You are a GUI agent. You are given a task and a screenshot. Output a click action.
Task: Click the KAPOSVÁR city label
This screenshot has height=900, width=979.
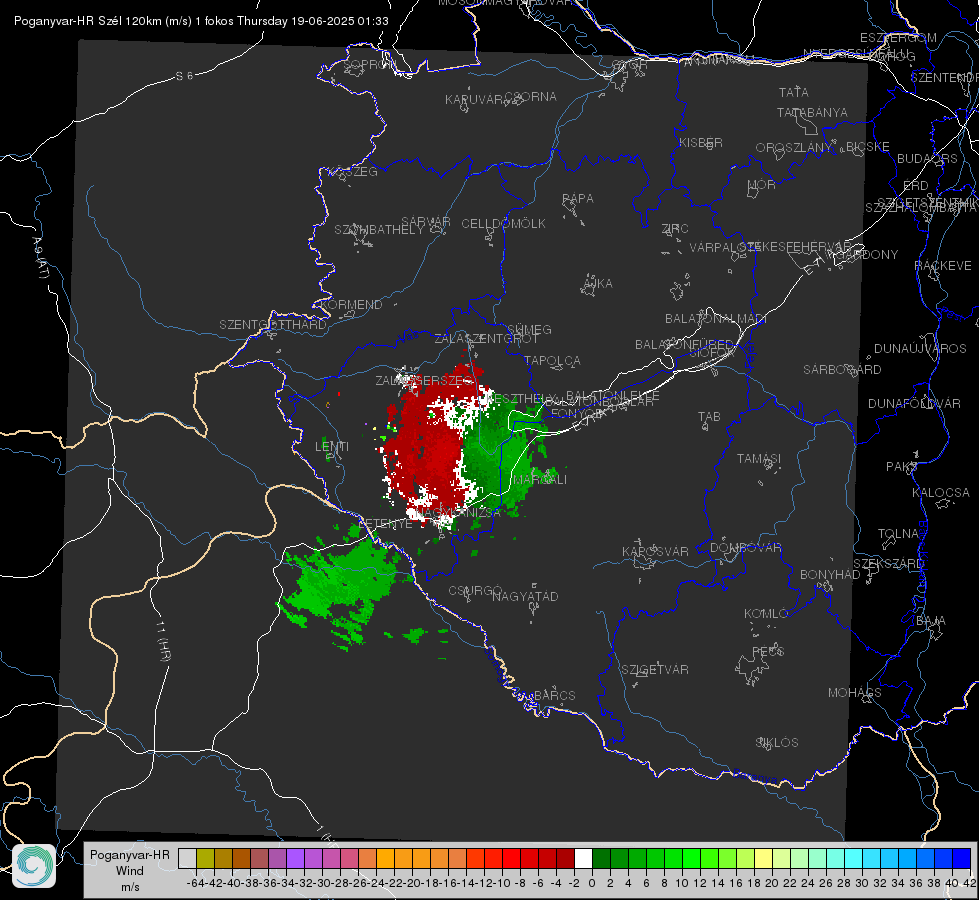click(x=655, y=551)
